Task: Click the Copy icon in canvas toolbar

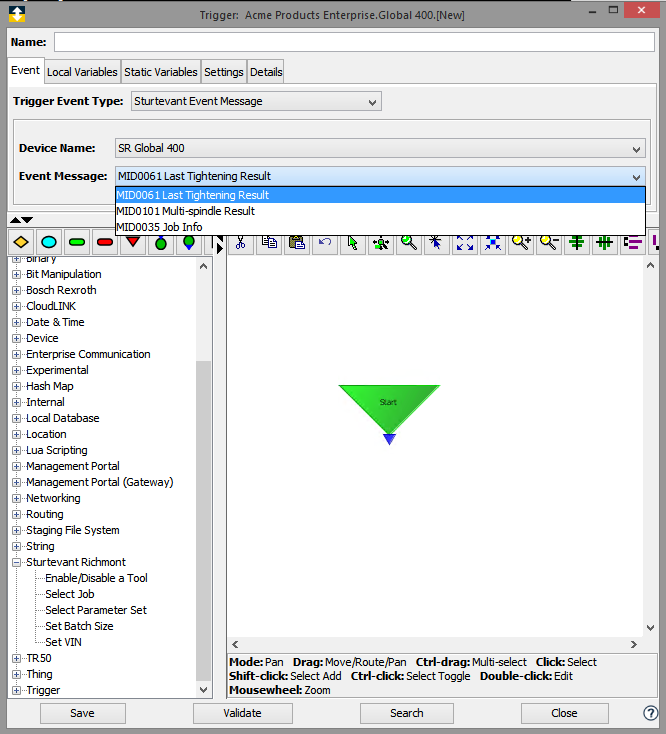Action: coord(269,242)
